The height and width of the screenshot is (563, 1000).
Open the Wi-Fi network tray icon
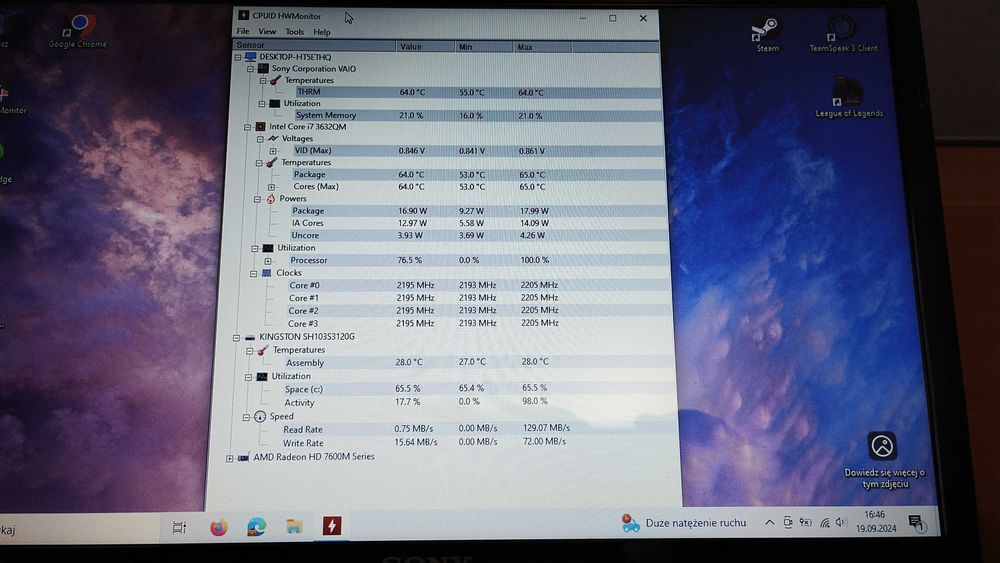pyautogui.click(x=825, y=523)
